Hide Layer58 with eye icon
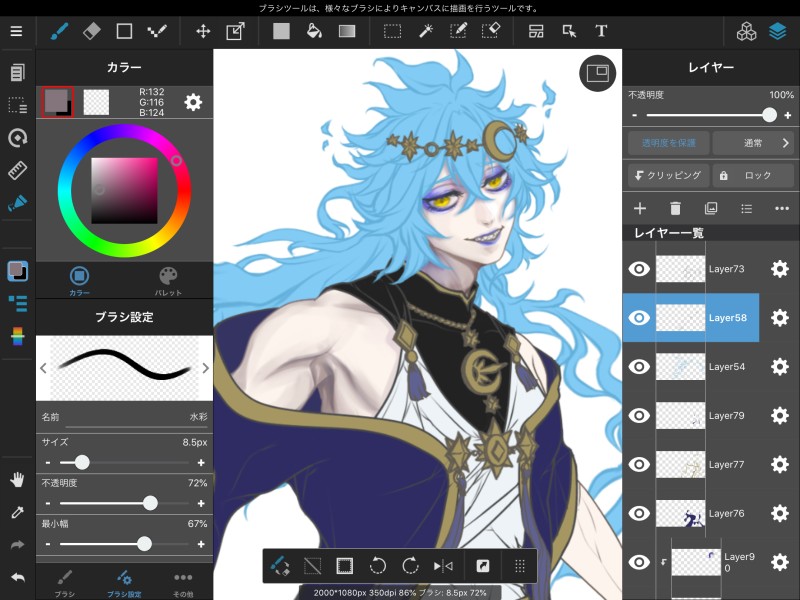The width and height of the screenshot is (800, 600). coord(639,318)
